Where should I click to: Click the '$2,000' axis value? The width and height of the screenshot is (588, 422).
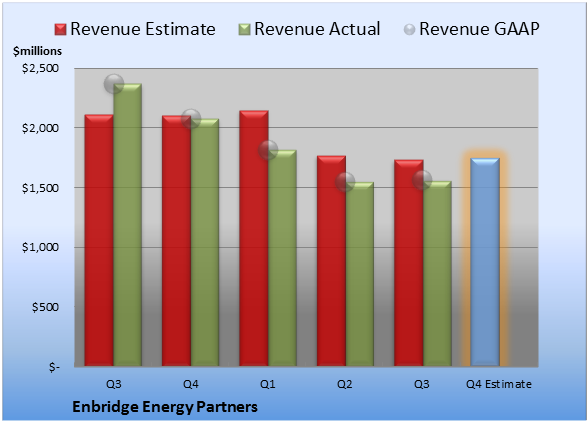click(40, 128)
